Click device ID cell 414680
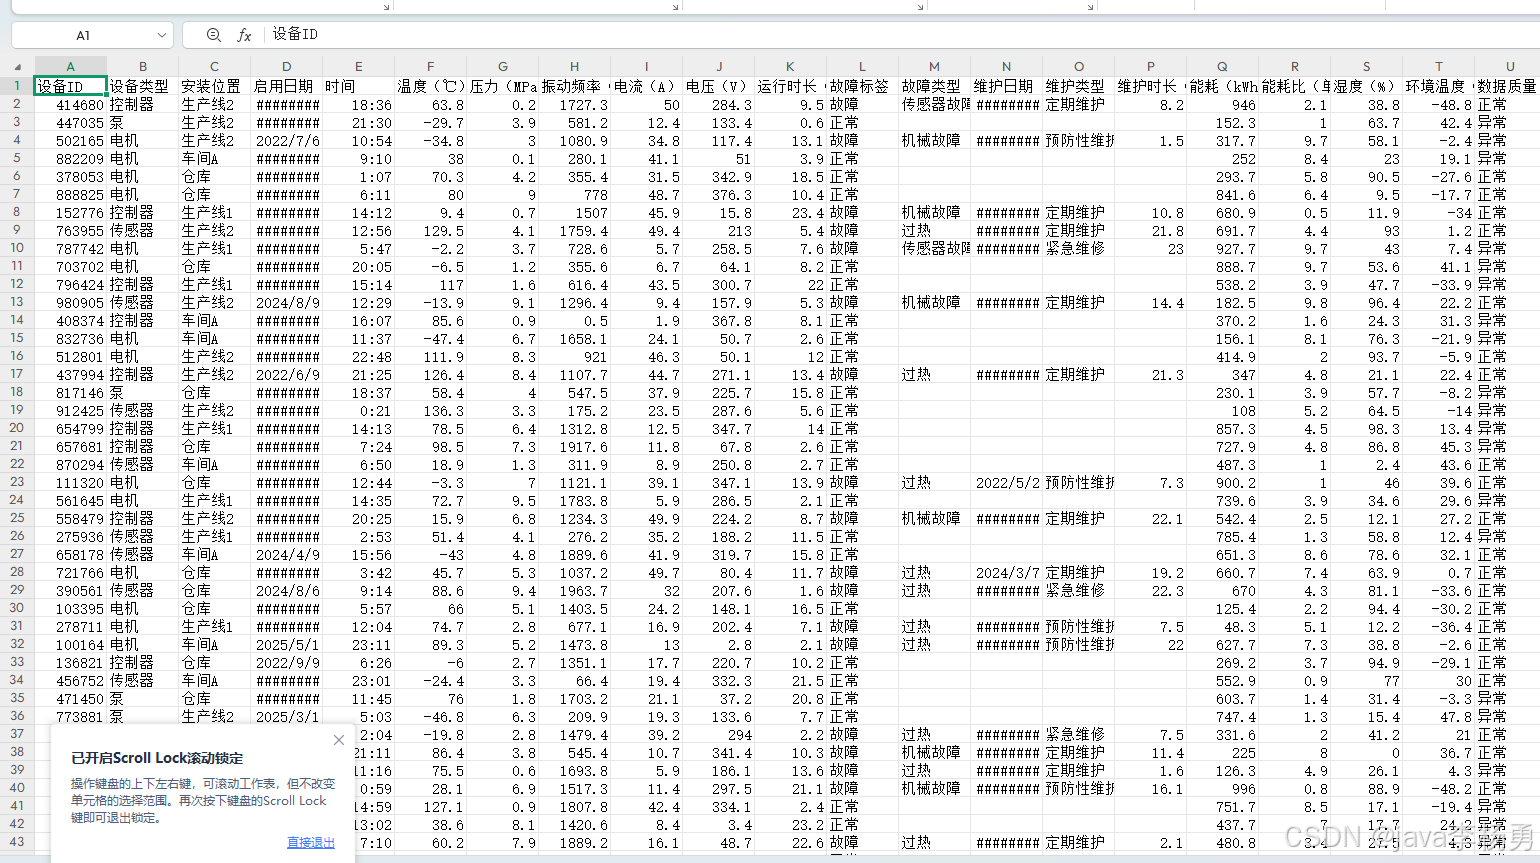This screenshot has width=1540, height=863. [70, 104]
